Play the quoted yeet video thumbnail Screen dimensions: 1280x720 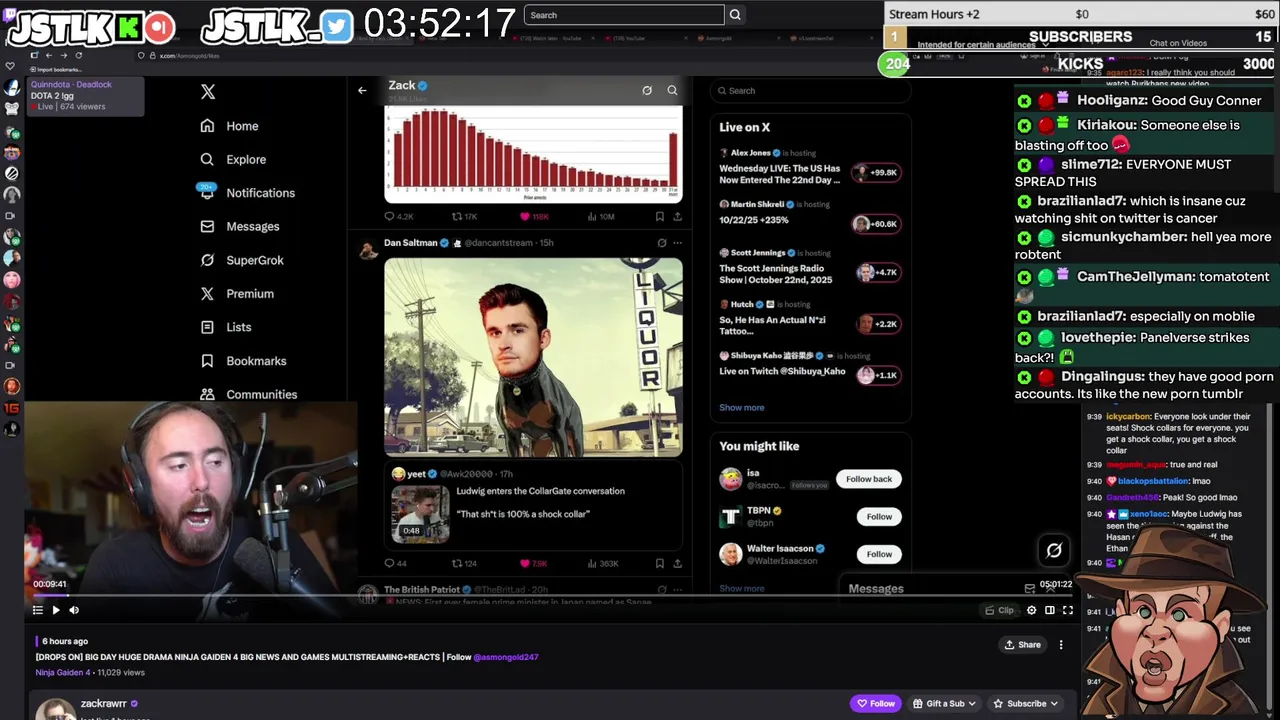(x=420, y=513)
